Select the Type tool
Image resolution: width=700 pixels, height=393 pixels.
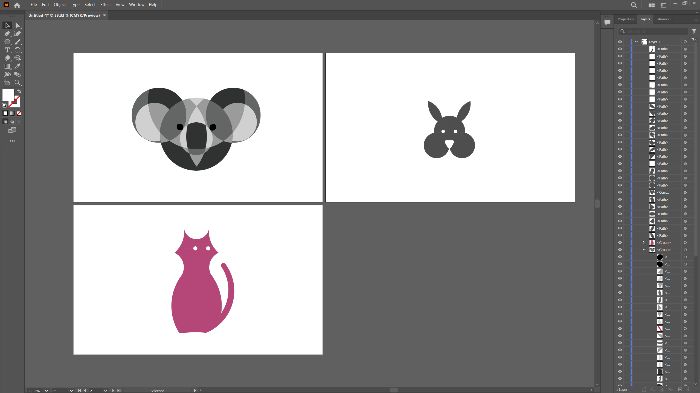(x=7, y=50)
